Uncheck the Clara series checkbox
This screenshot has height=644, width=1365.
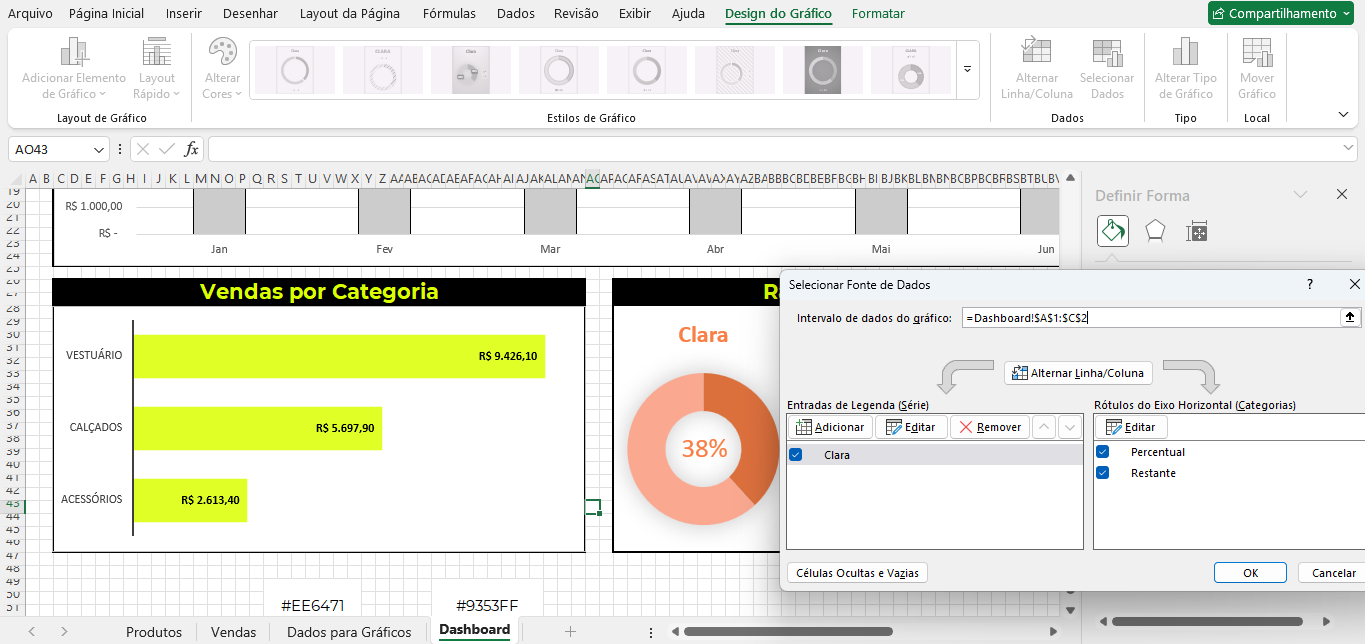[x=796, y=454]
